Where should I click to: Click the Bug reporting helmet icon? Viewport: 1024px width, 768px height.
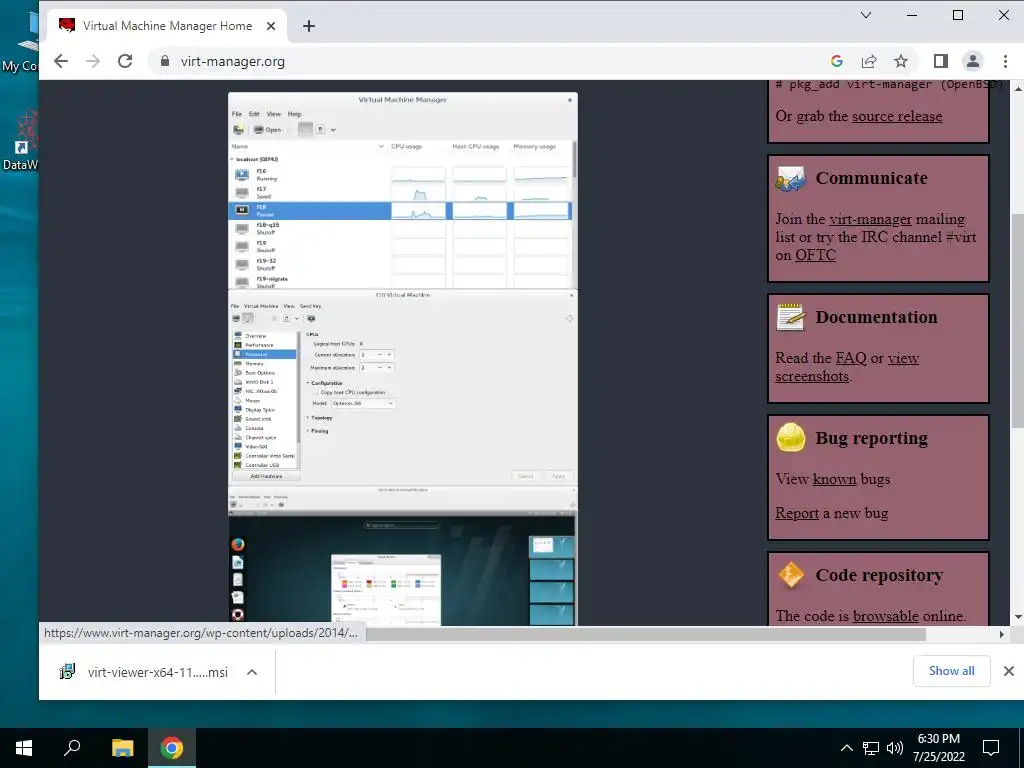[x=790, y=438]
